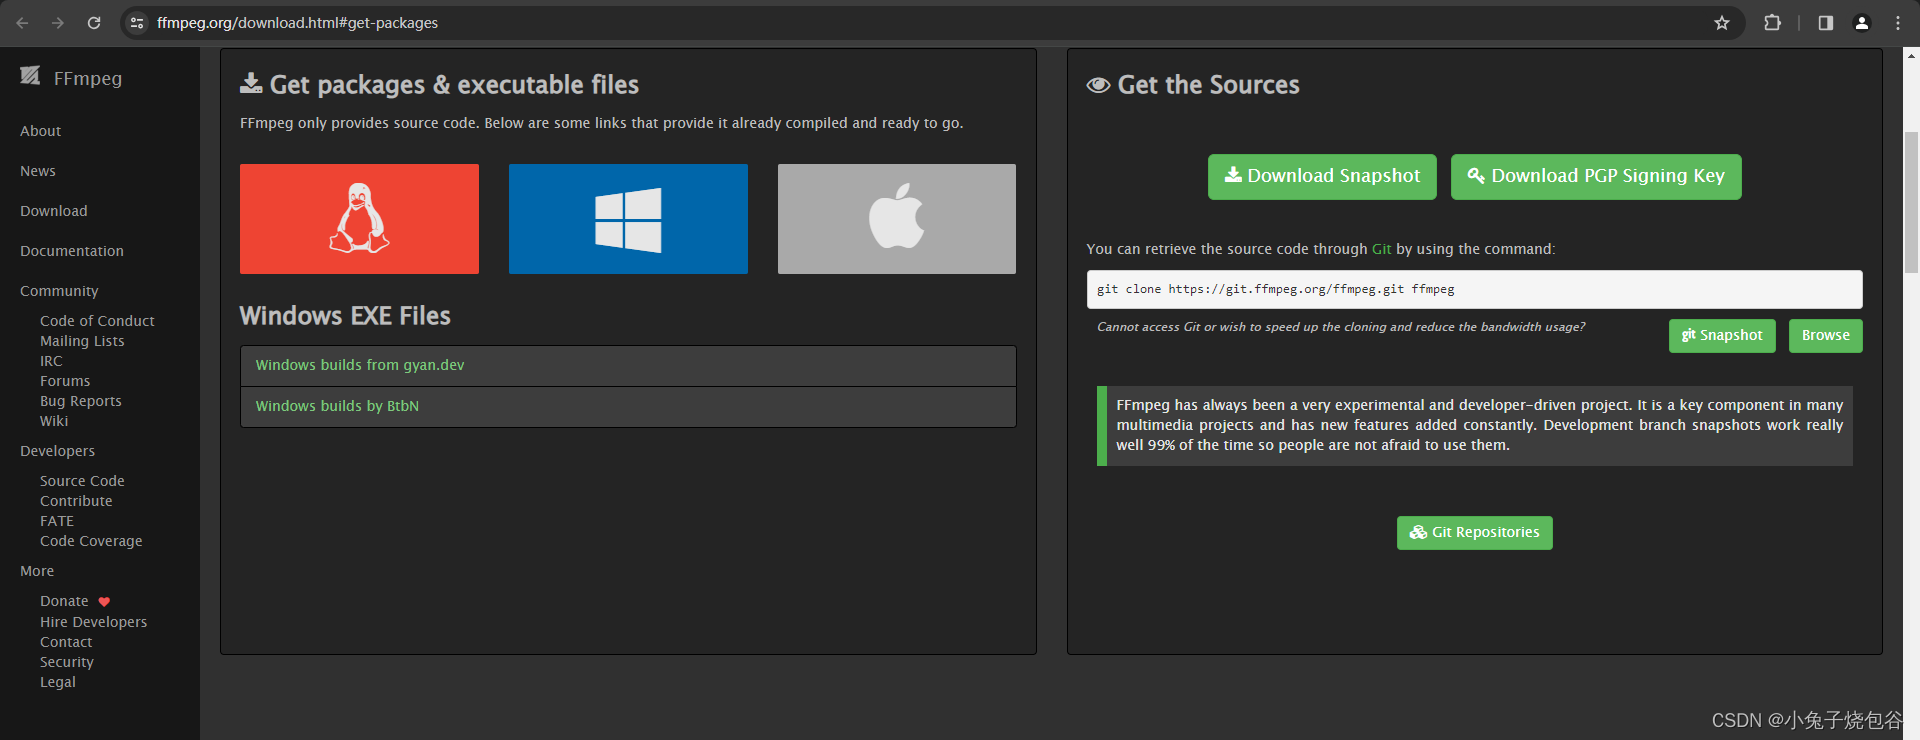
Task: Open Forums link in sidebar
Action: point(65,381)
